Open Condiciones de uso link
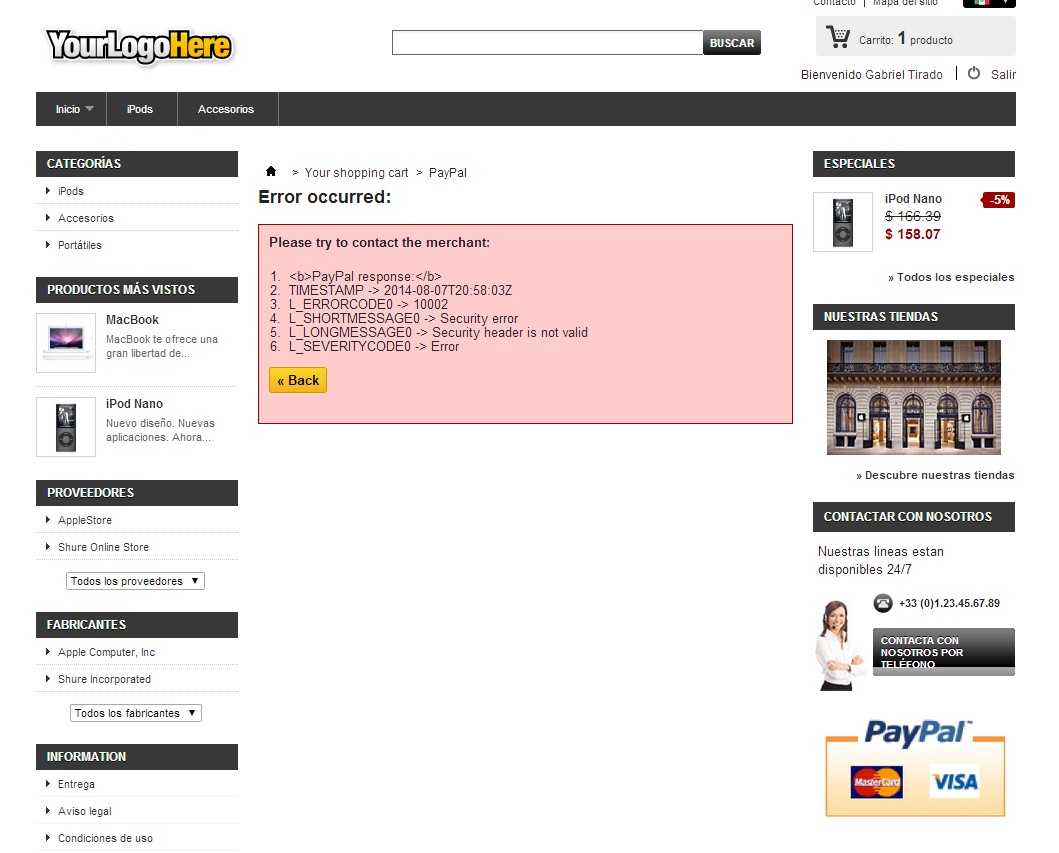The image size is (1059, 853). coord(105,838)
